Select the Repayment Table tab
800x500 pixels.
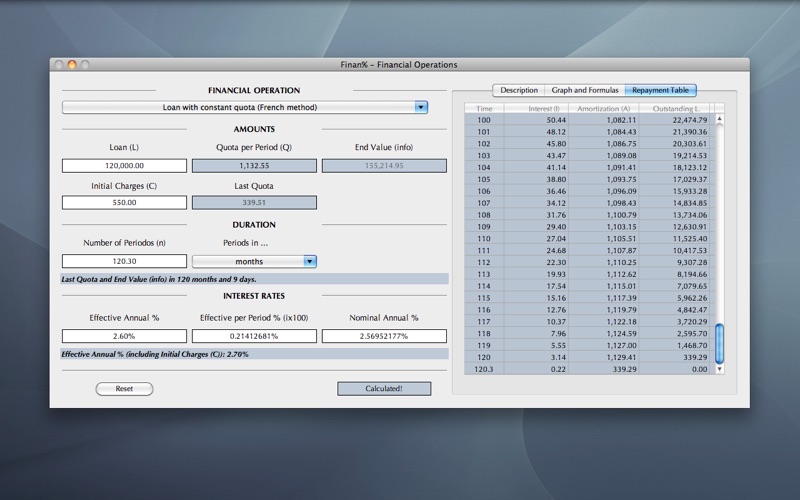[660, 90]
